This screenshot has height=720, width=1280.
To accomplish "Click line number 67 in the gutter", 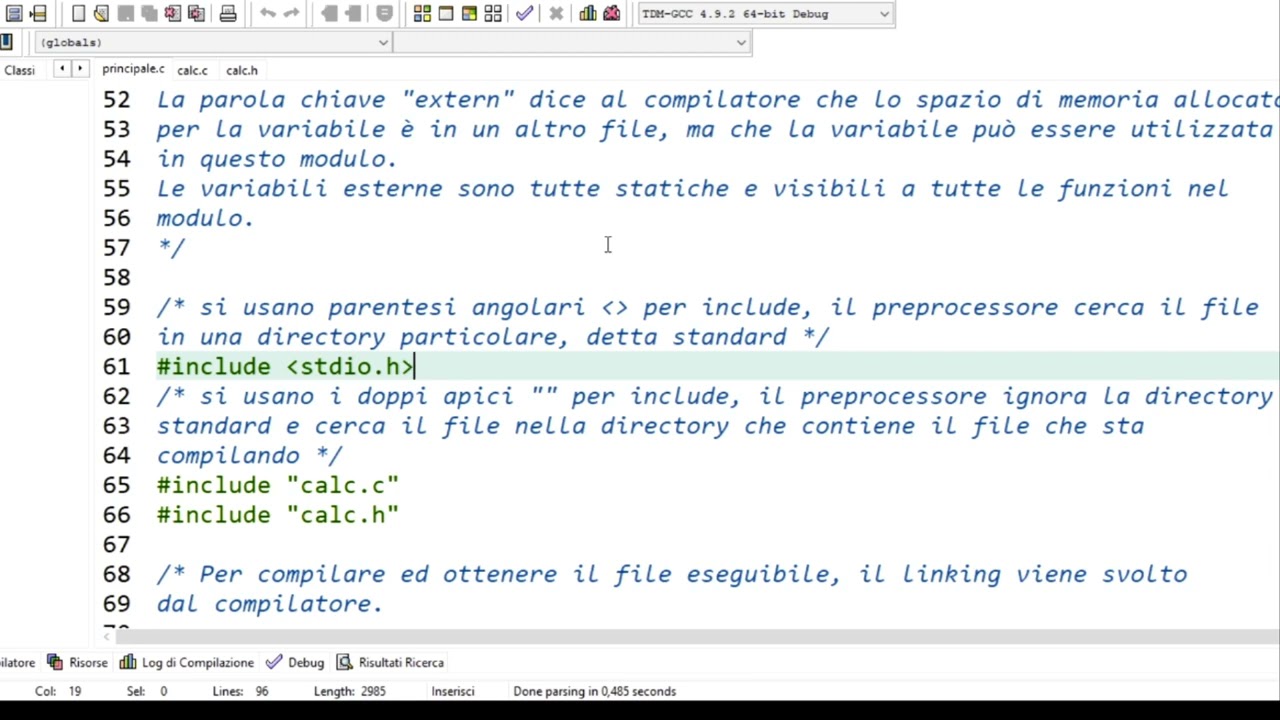I will coord(116,544).
